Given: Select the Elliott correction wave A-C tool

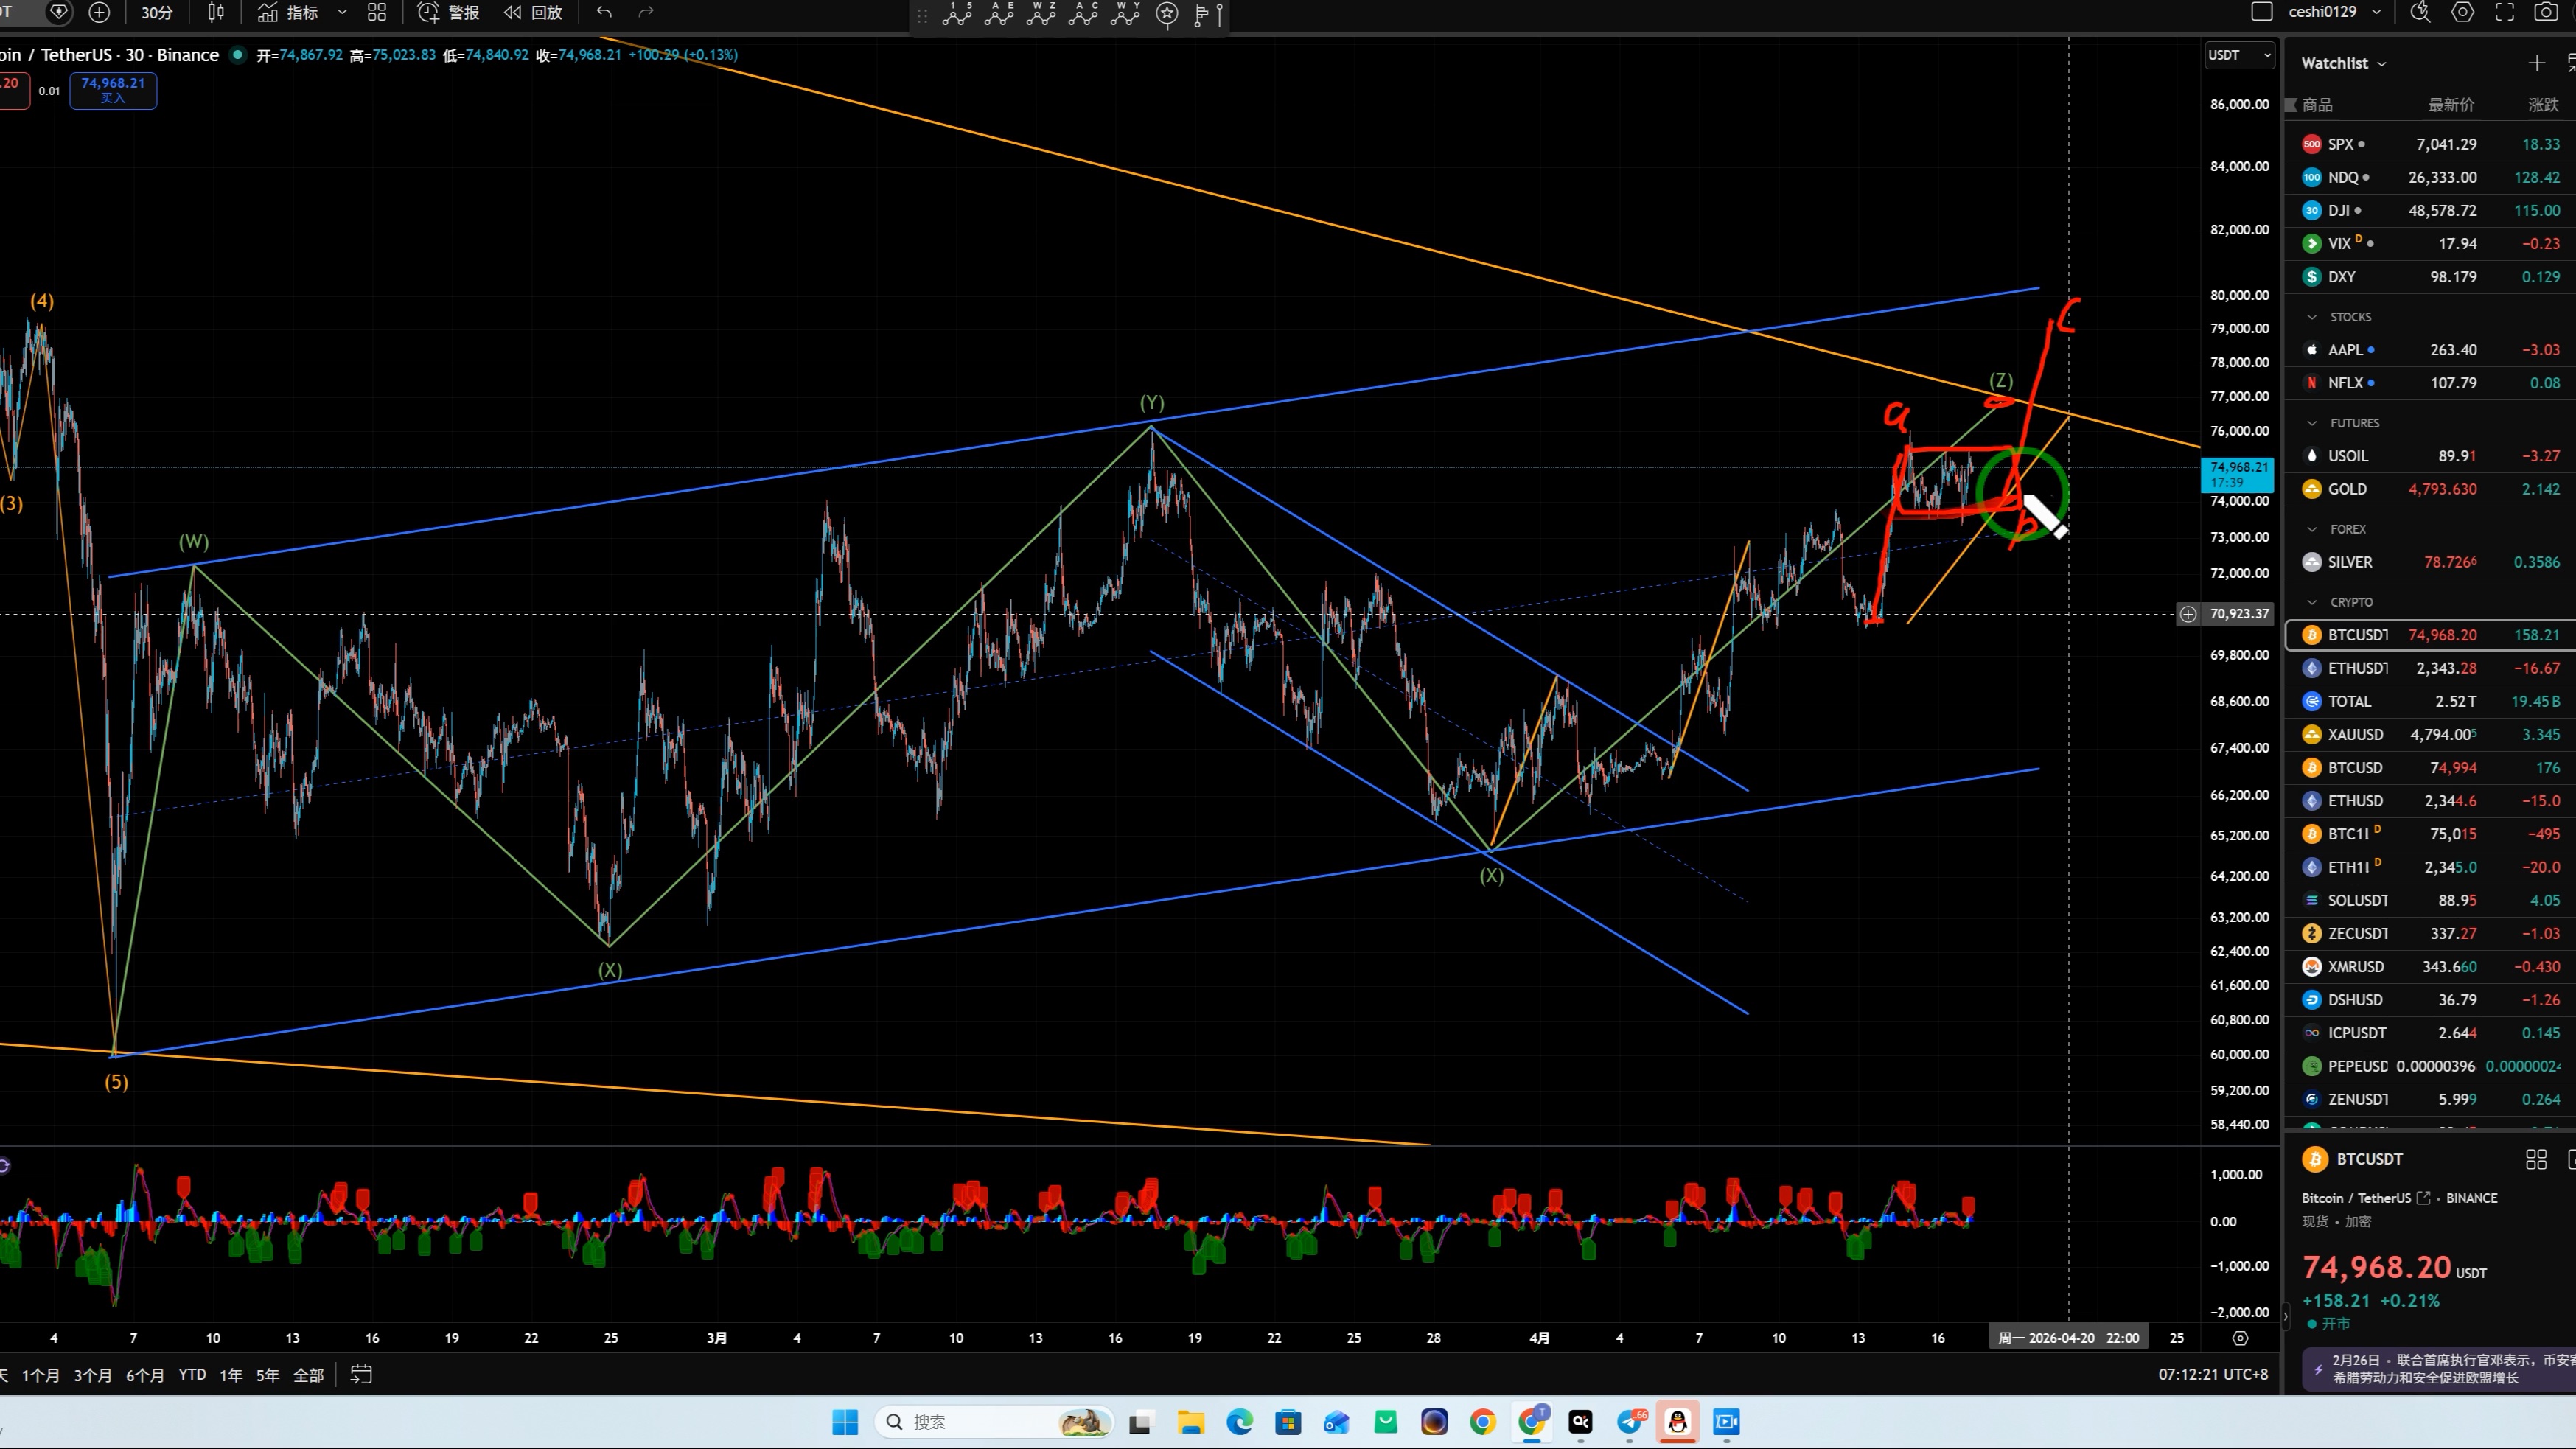Looking at the screenshot, I should 1083,13.
